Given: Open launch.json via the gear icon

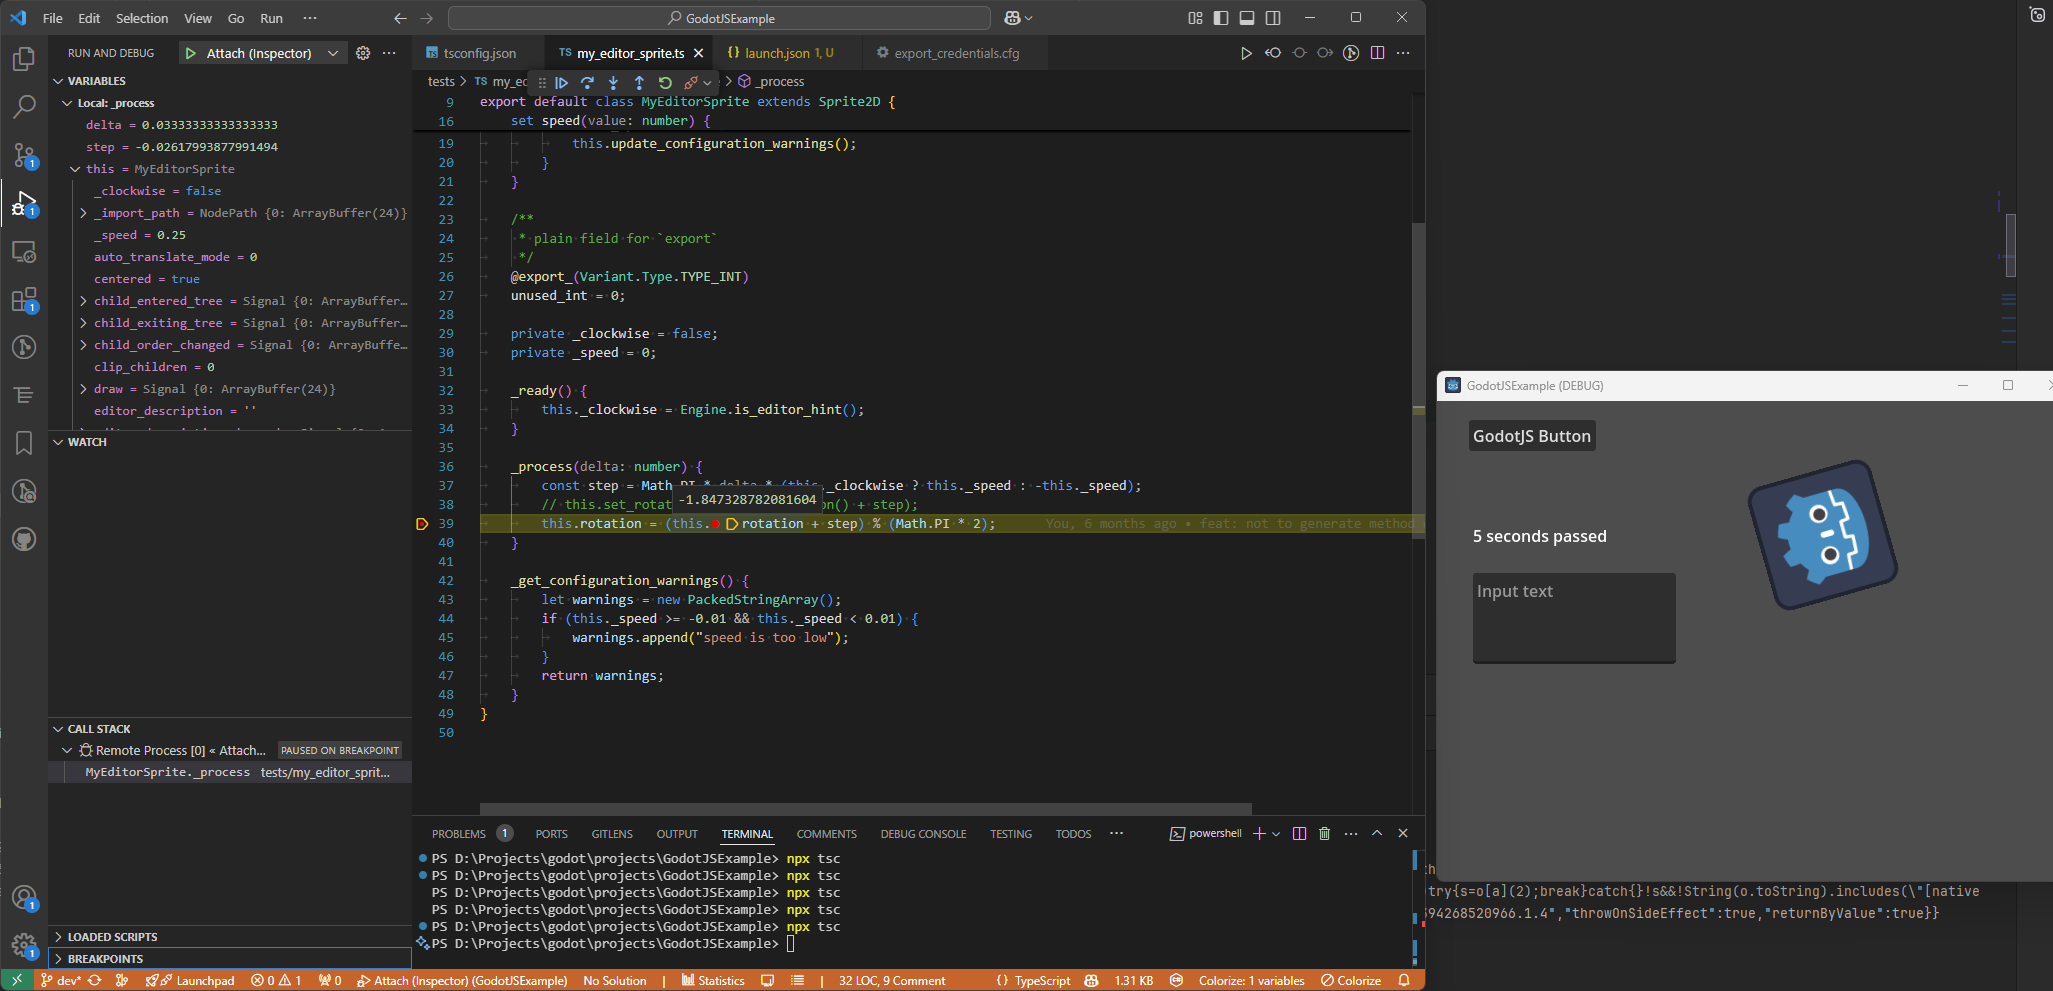Looking at the screenshot, I should tap(363, 53).
